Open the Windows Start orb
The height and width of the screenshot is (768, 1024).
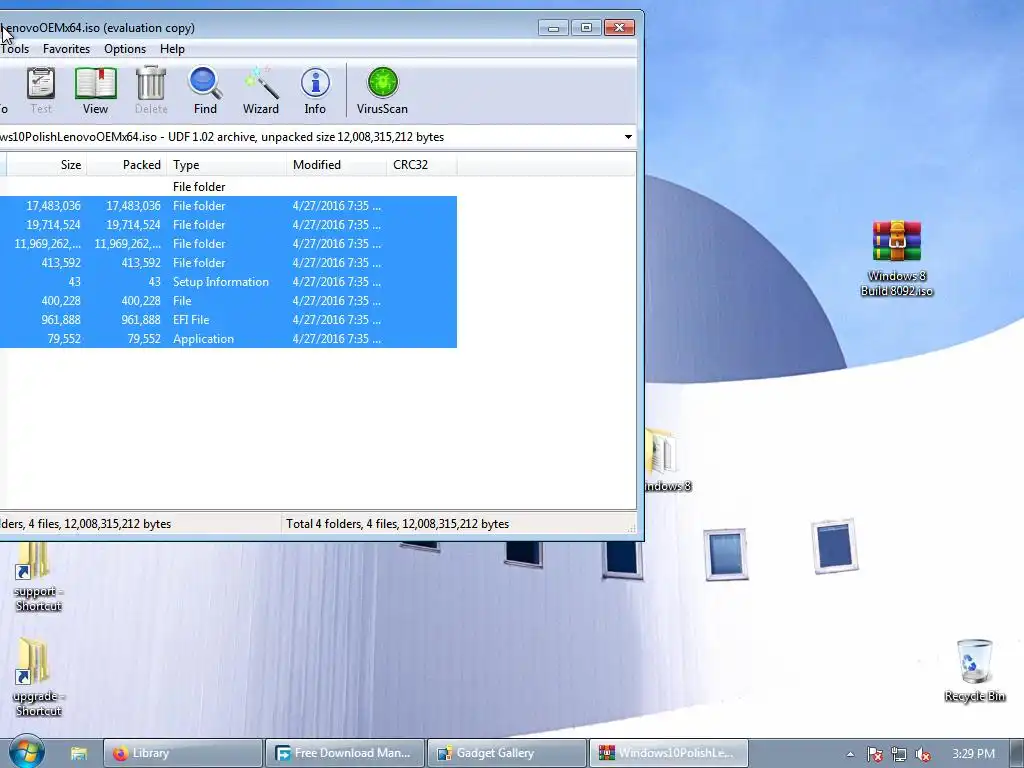[27, 752]
